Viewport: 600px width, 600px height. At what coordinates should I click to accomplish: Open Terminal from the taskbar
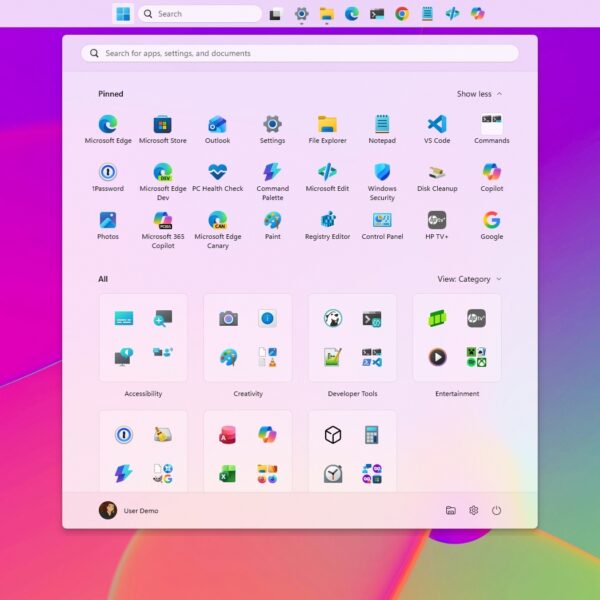pyautogui.click(x=377, y=14)
